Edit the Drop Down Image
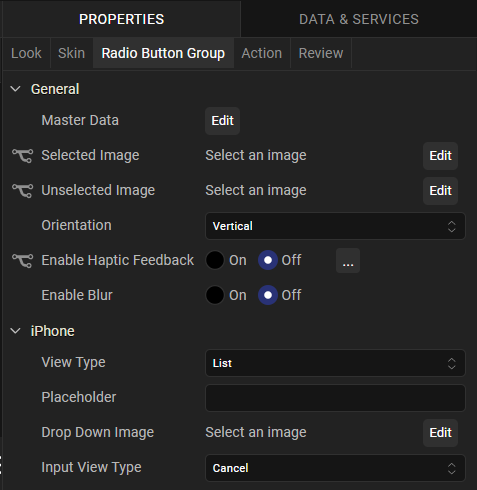 [440, 433]
